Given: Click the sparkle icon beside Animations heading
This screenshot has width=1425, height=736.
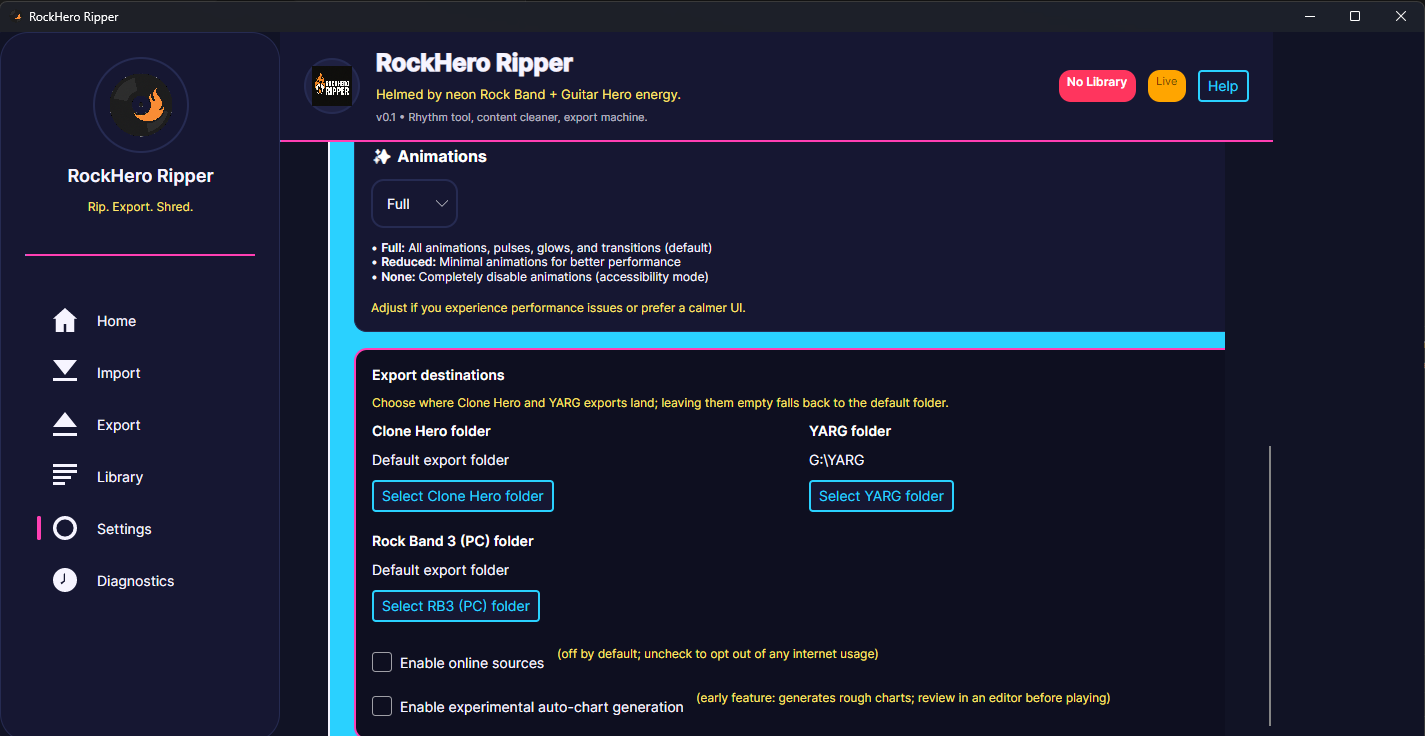Looking at the screenshot, I should (x=381, y=156).
